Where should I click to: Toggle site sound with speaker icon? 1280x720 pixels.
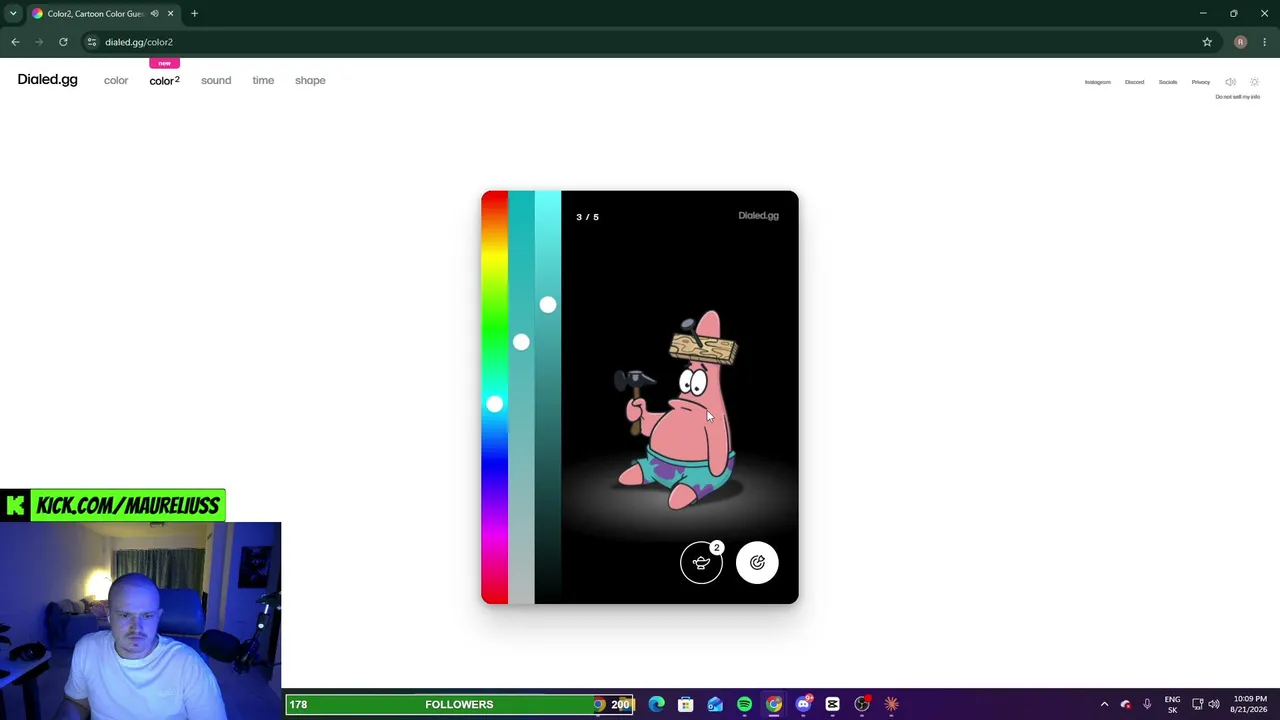[1231, 82]
